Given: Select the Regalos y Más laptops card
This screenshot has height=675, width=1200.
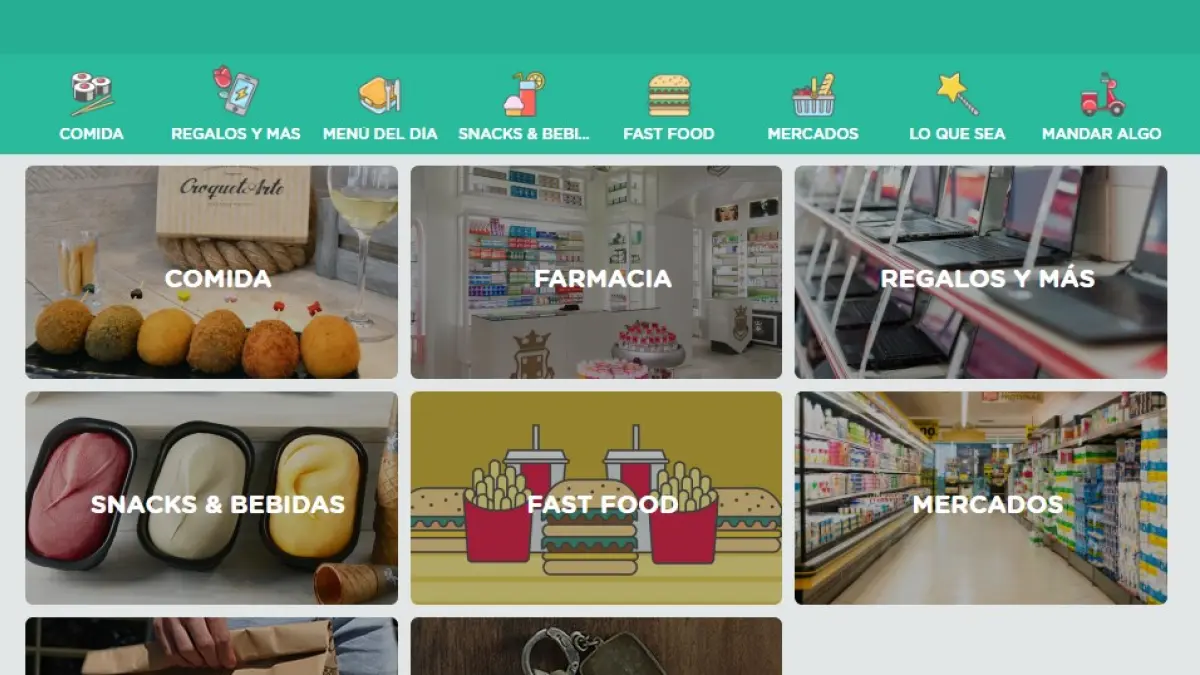Looking at the screenshot, I should (981, 272).
